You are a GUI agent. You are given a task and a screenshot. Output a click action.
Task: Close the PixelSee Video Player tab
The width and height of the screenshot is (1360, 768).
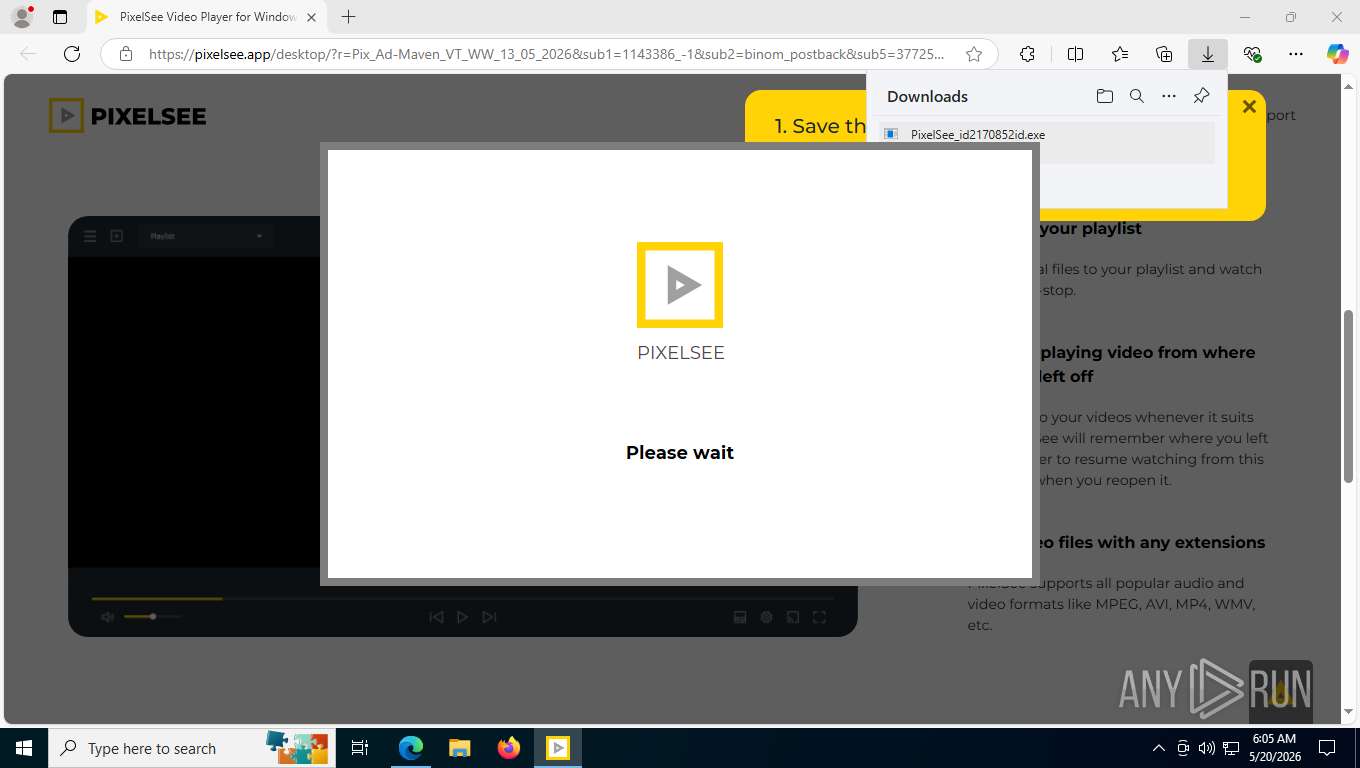(311, 17)
